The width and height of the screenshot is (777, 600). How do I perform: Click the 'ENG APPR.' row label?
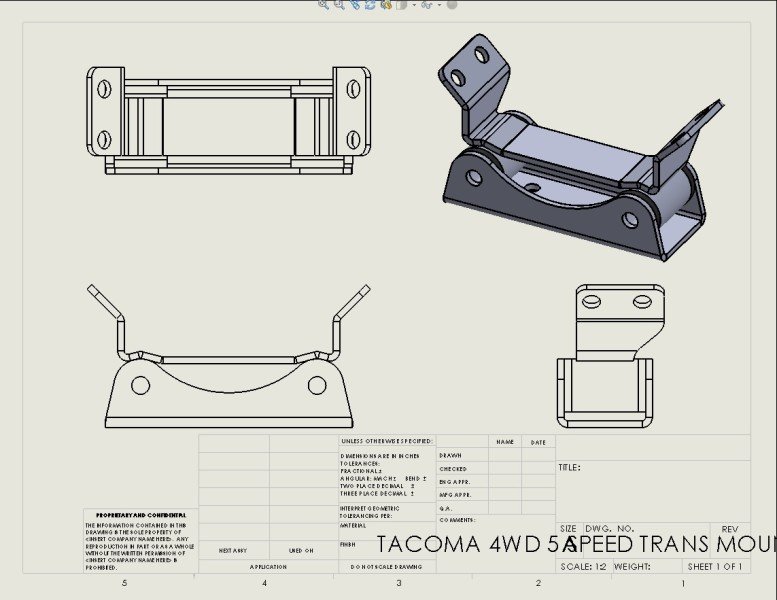click(x=454, y=482)
